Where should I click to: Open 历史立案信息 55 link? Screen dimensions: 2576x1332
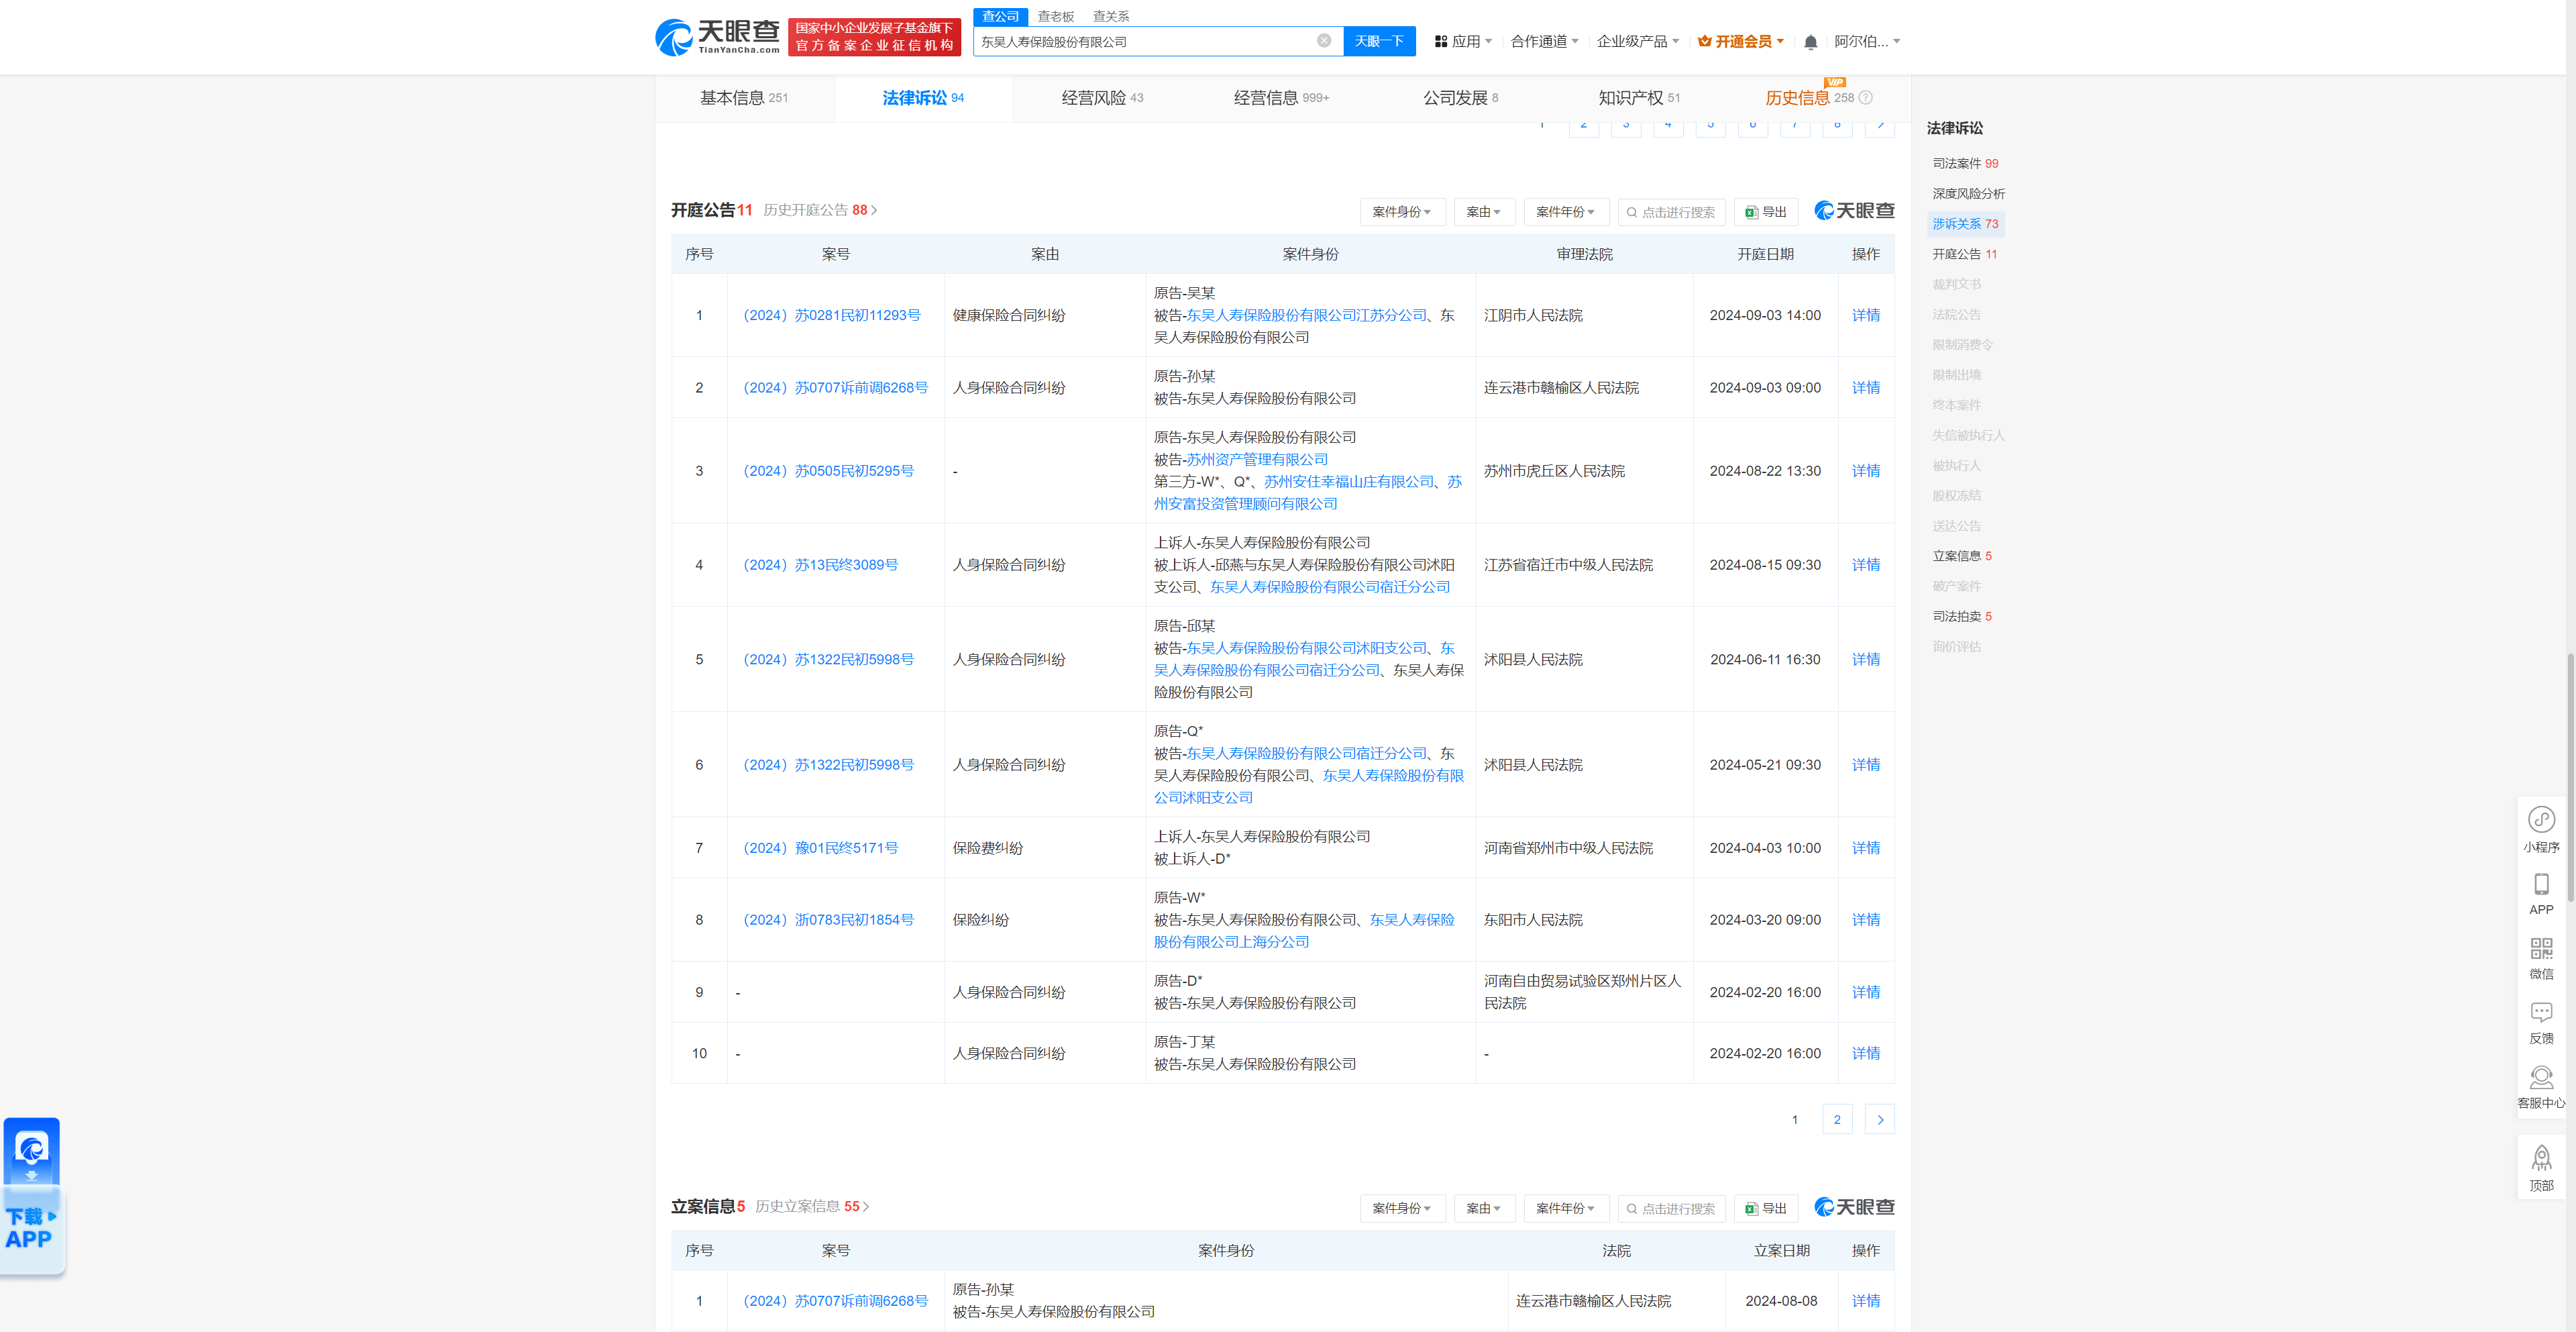point(812,1206)
